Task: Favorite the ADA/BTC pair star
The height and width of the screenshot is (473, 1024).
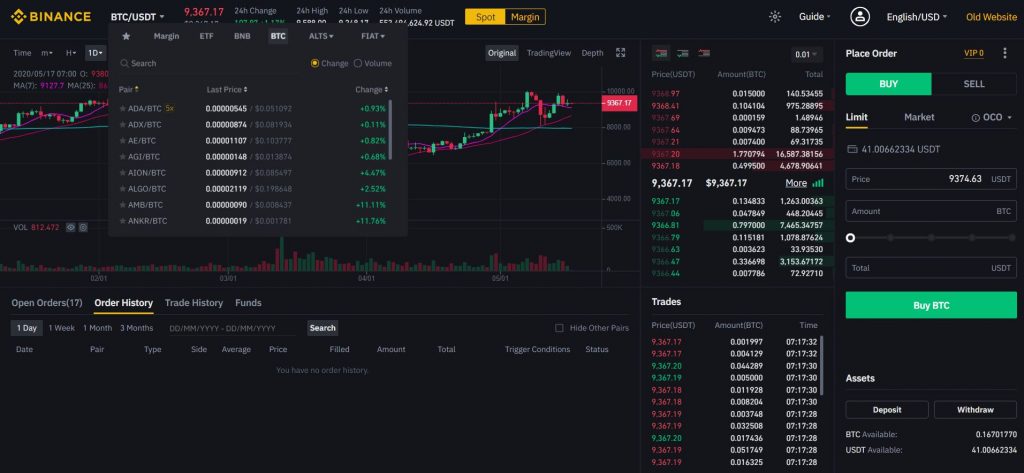Action: pyautogui.click(x=123, y=108)
